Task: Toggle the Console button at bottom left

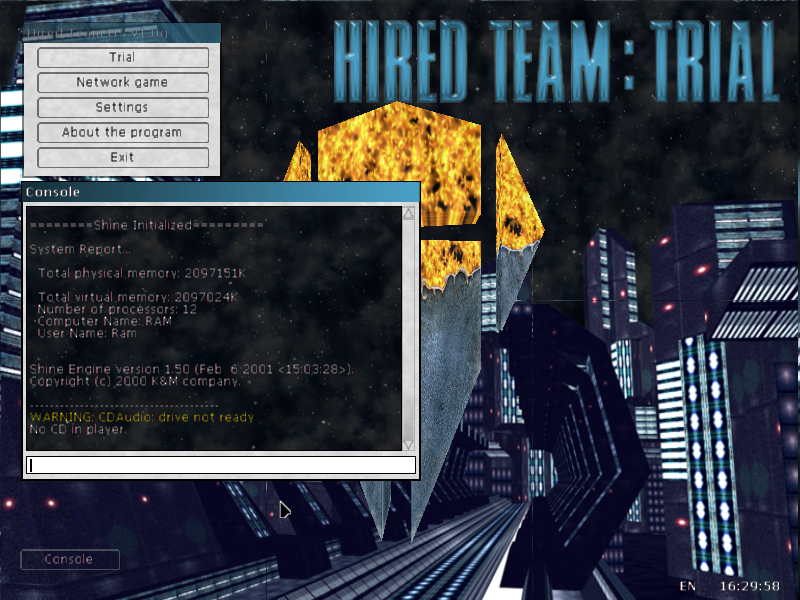Action: click(x=70, y=559)
